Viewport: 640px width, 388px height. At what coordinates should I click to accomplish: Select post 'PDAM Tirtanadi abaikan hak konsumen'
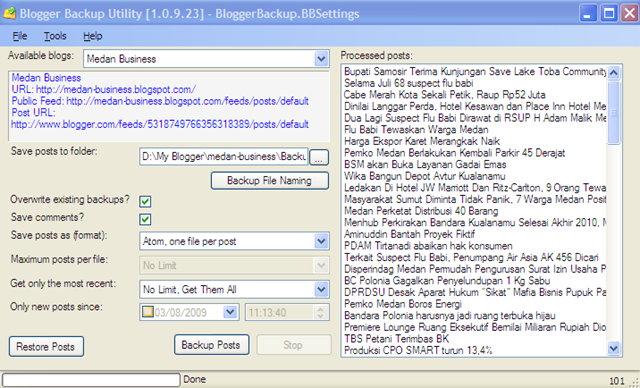(428, 246)
